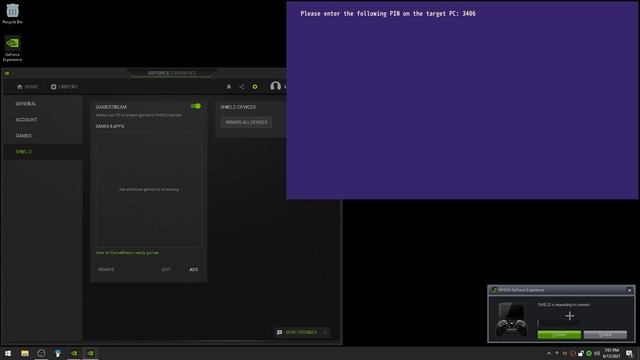640x360 pixels.
Task: Open the lightbulb app on the taskbar
Action: (58, 353)
